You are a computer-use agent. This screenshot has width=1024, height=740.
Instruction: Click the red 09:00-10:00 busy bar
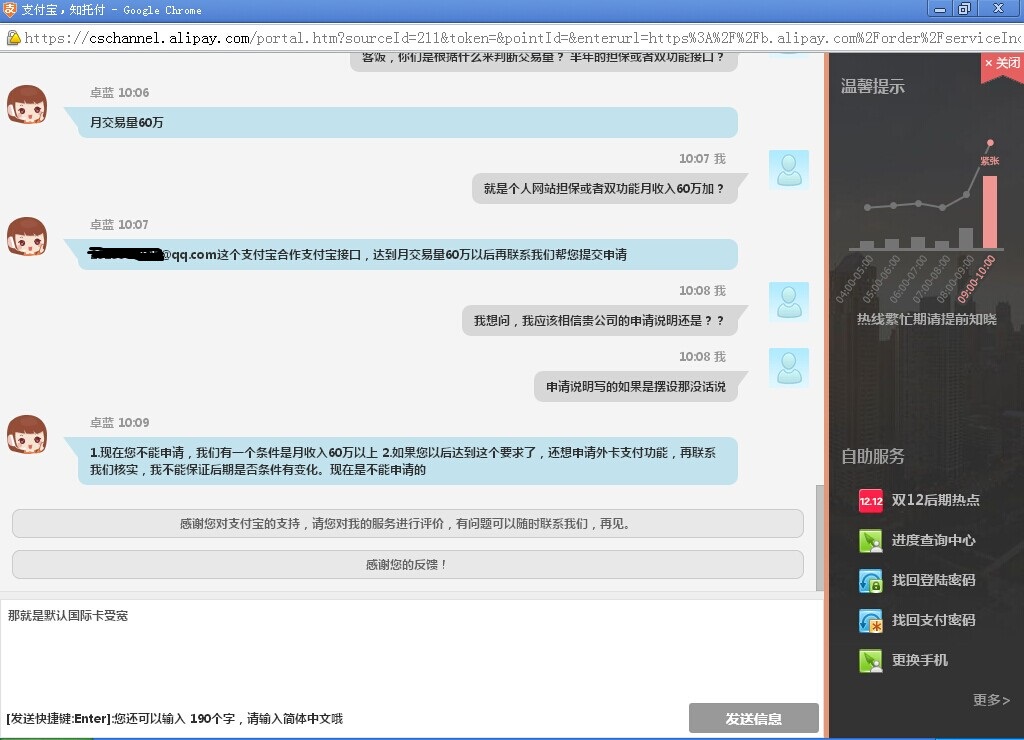pos(989,211)
